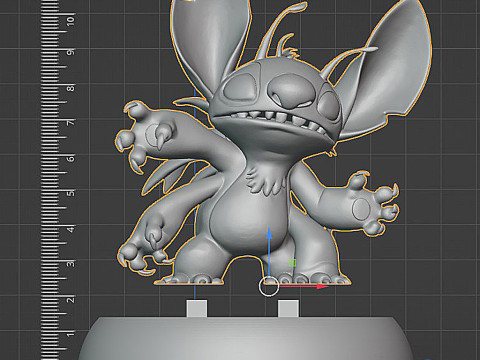Viewport: 480px width, 360px height.
Task: Select the right rectangular peg on the base
Action: pyautogui.click(x=288, y=308)
